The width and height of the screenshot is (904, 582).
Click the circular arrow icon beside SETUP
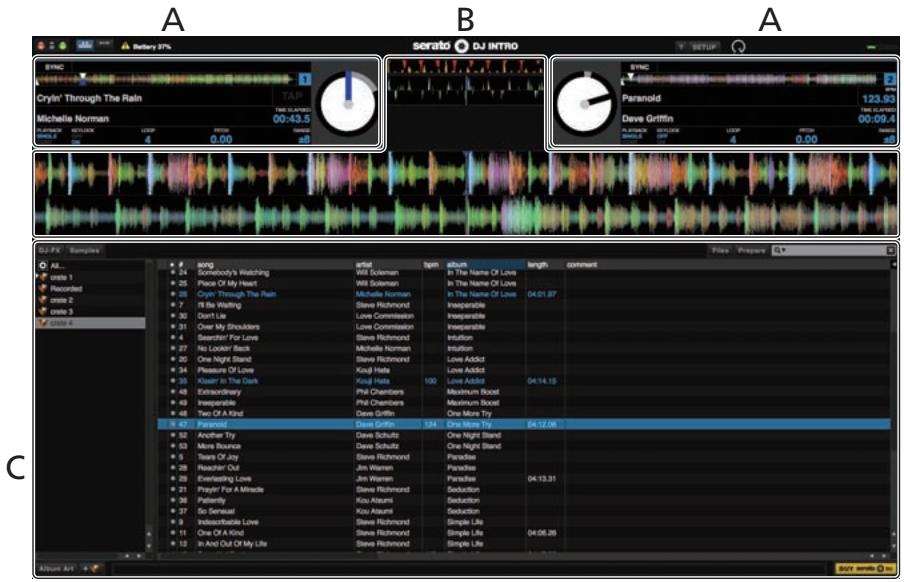tap(738, 47)
